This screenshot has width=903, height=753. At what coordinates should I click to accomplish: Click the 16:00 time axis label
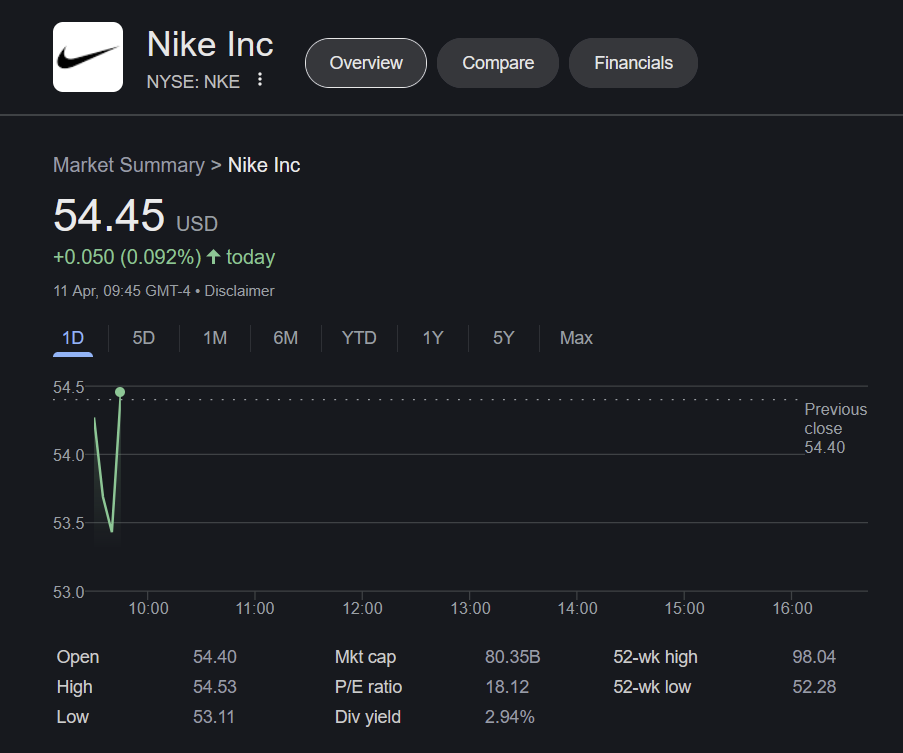pyautogui.click(x=792, y=609)
